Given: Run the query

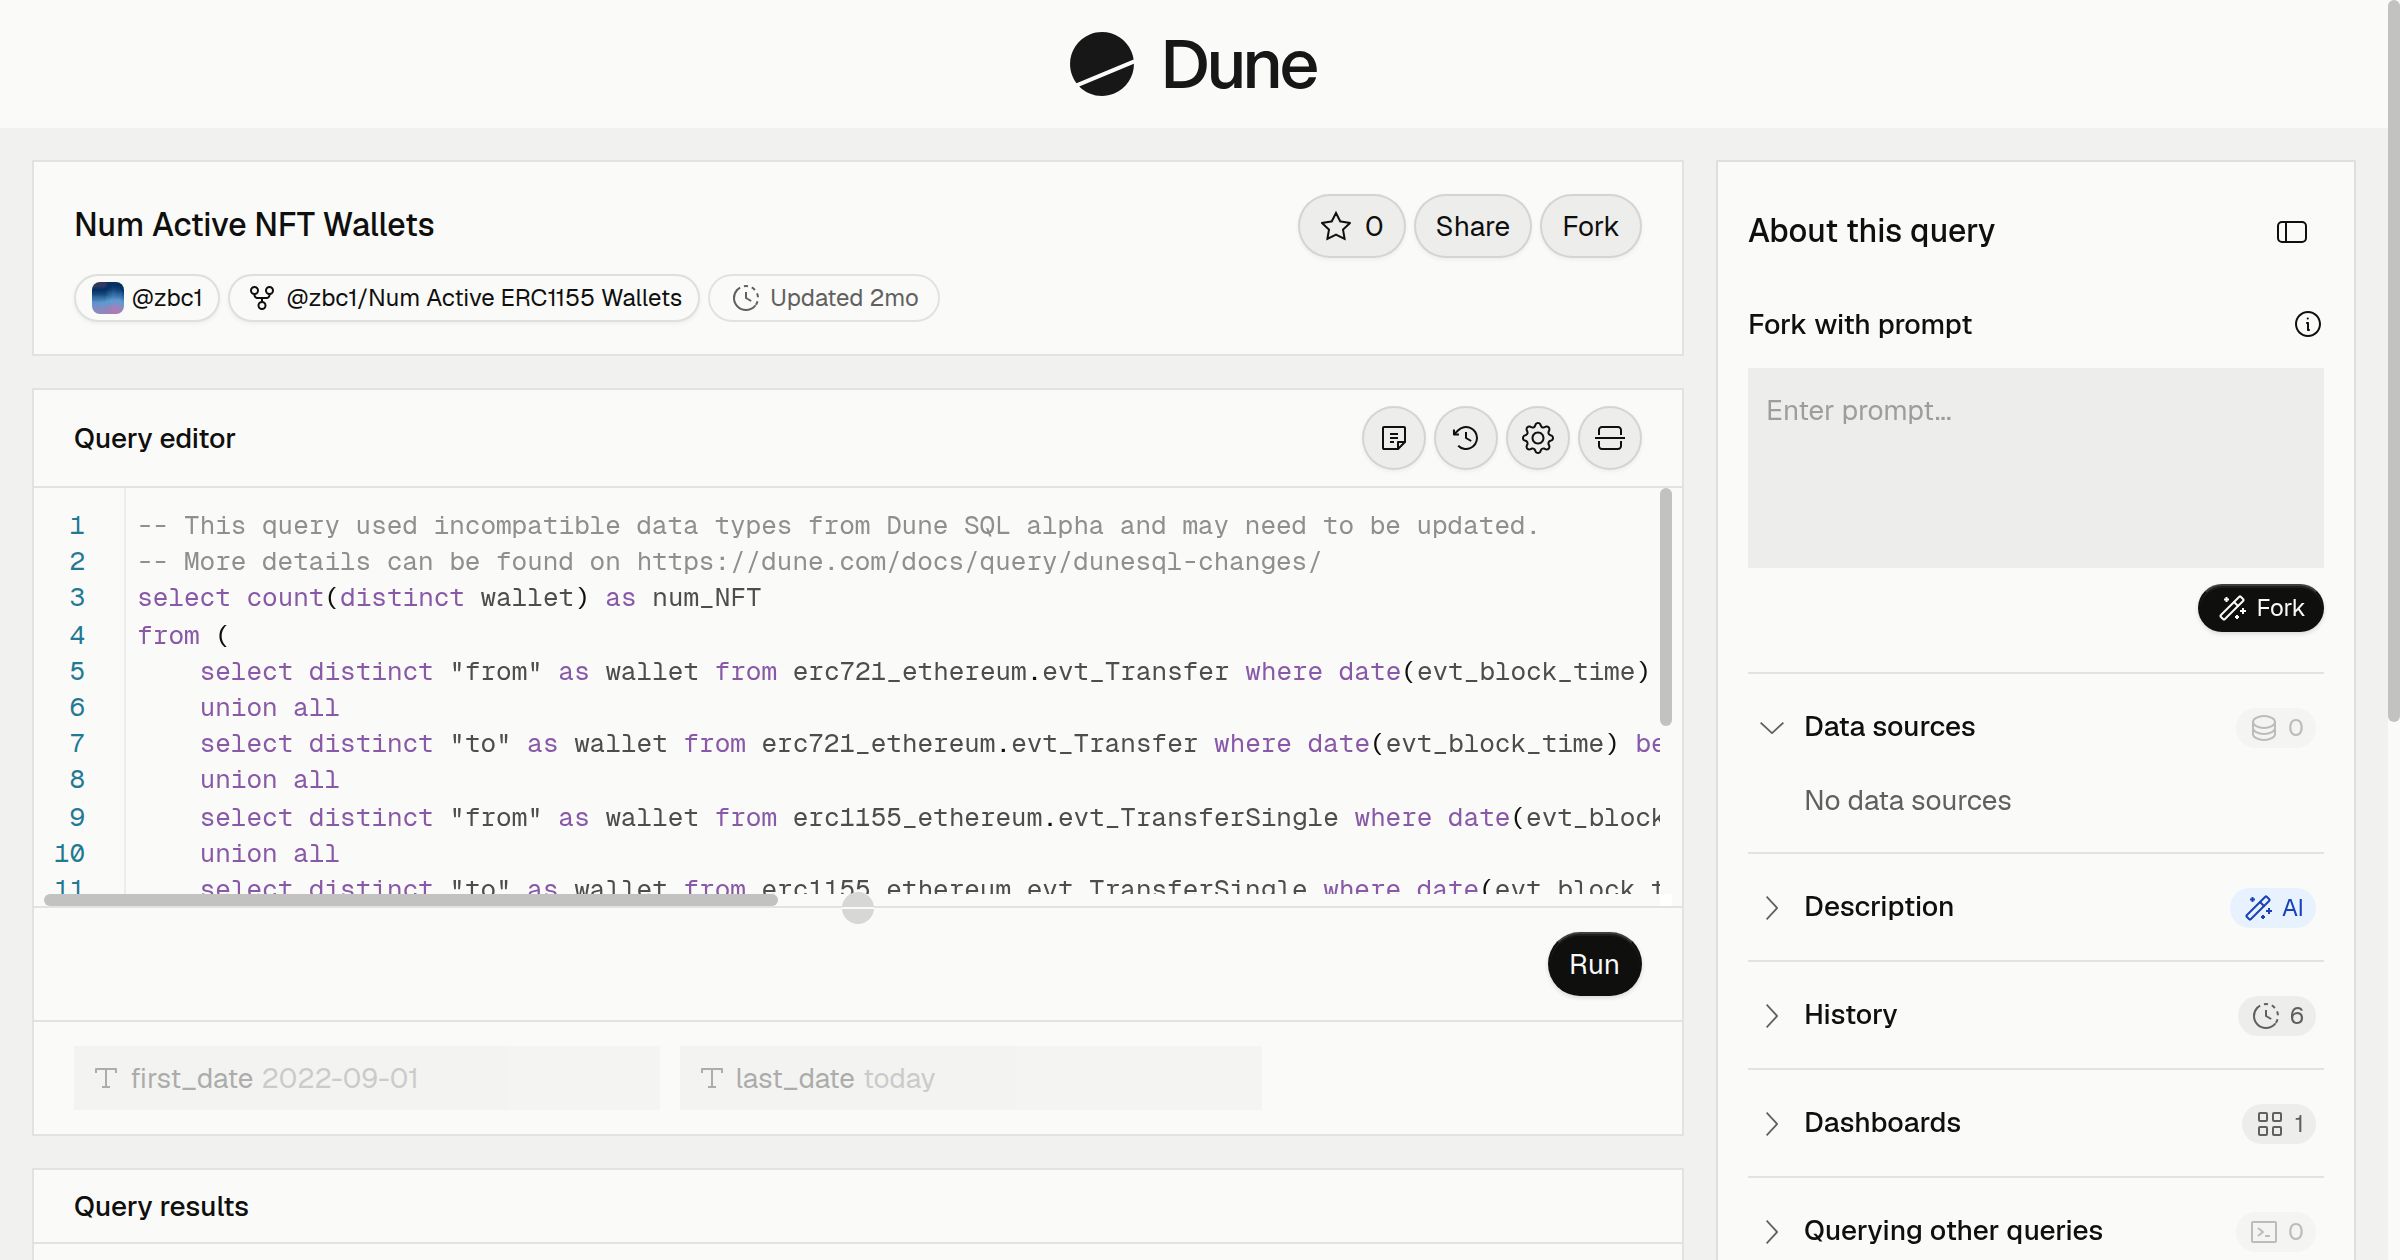Looking at the screenshot, I should (x=1594, y=964).
